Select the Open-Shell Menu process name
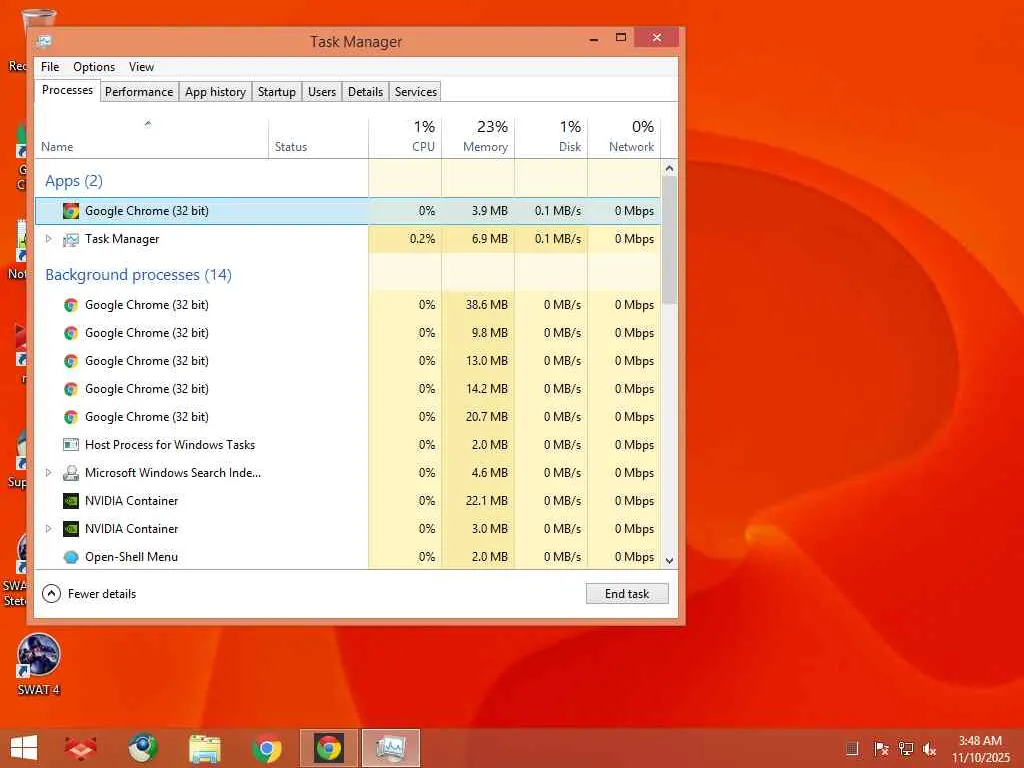The height and width of the screenshot is (768, 1024). click(131, 557)
